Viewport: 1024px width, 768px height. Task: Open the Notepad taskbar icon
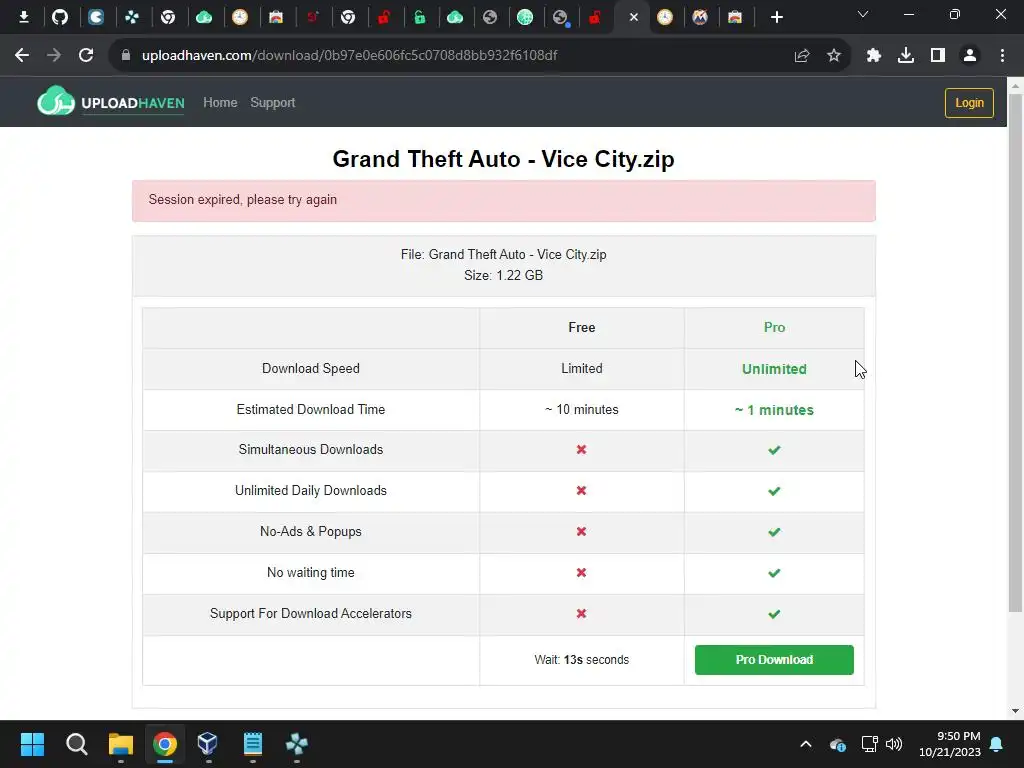point(253,744)
